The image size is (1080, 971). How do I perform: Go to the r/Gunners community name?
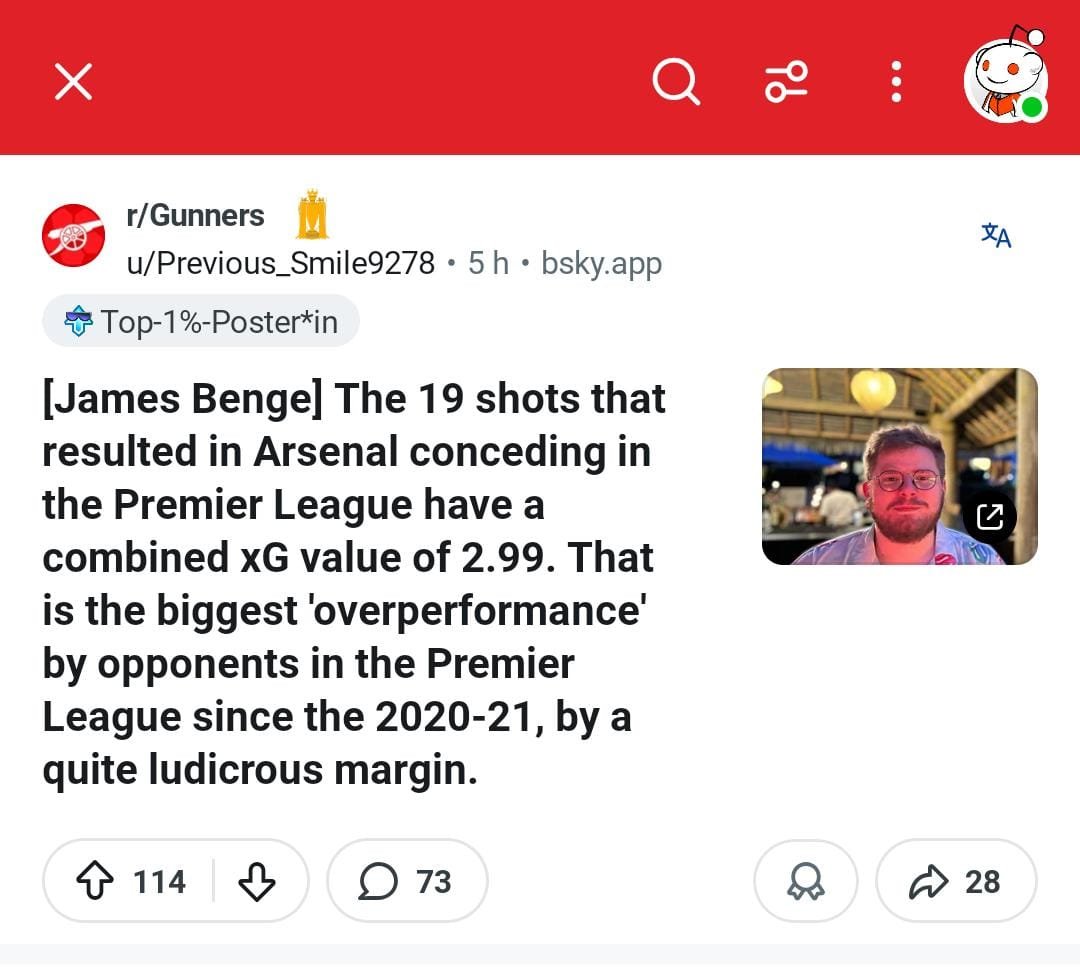coord(195,215)
